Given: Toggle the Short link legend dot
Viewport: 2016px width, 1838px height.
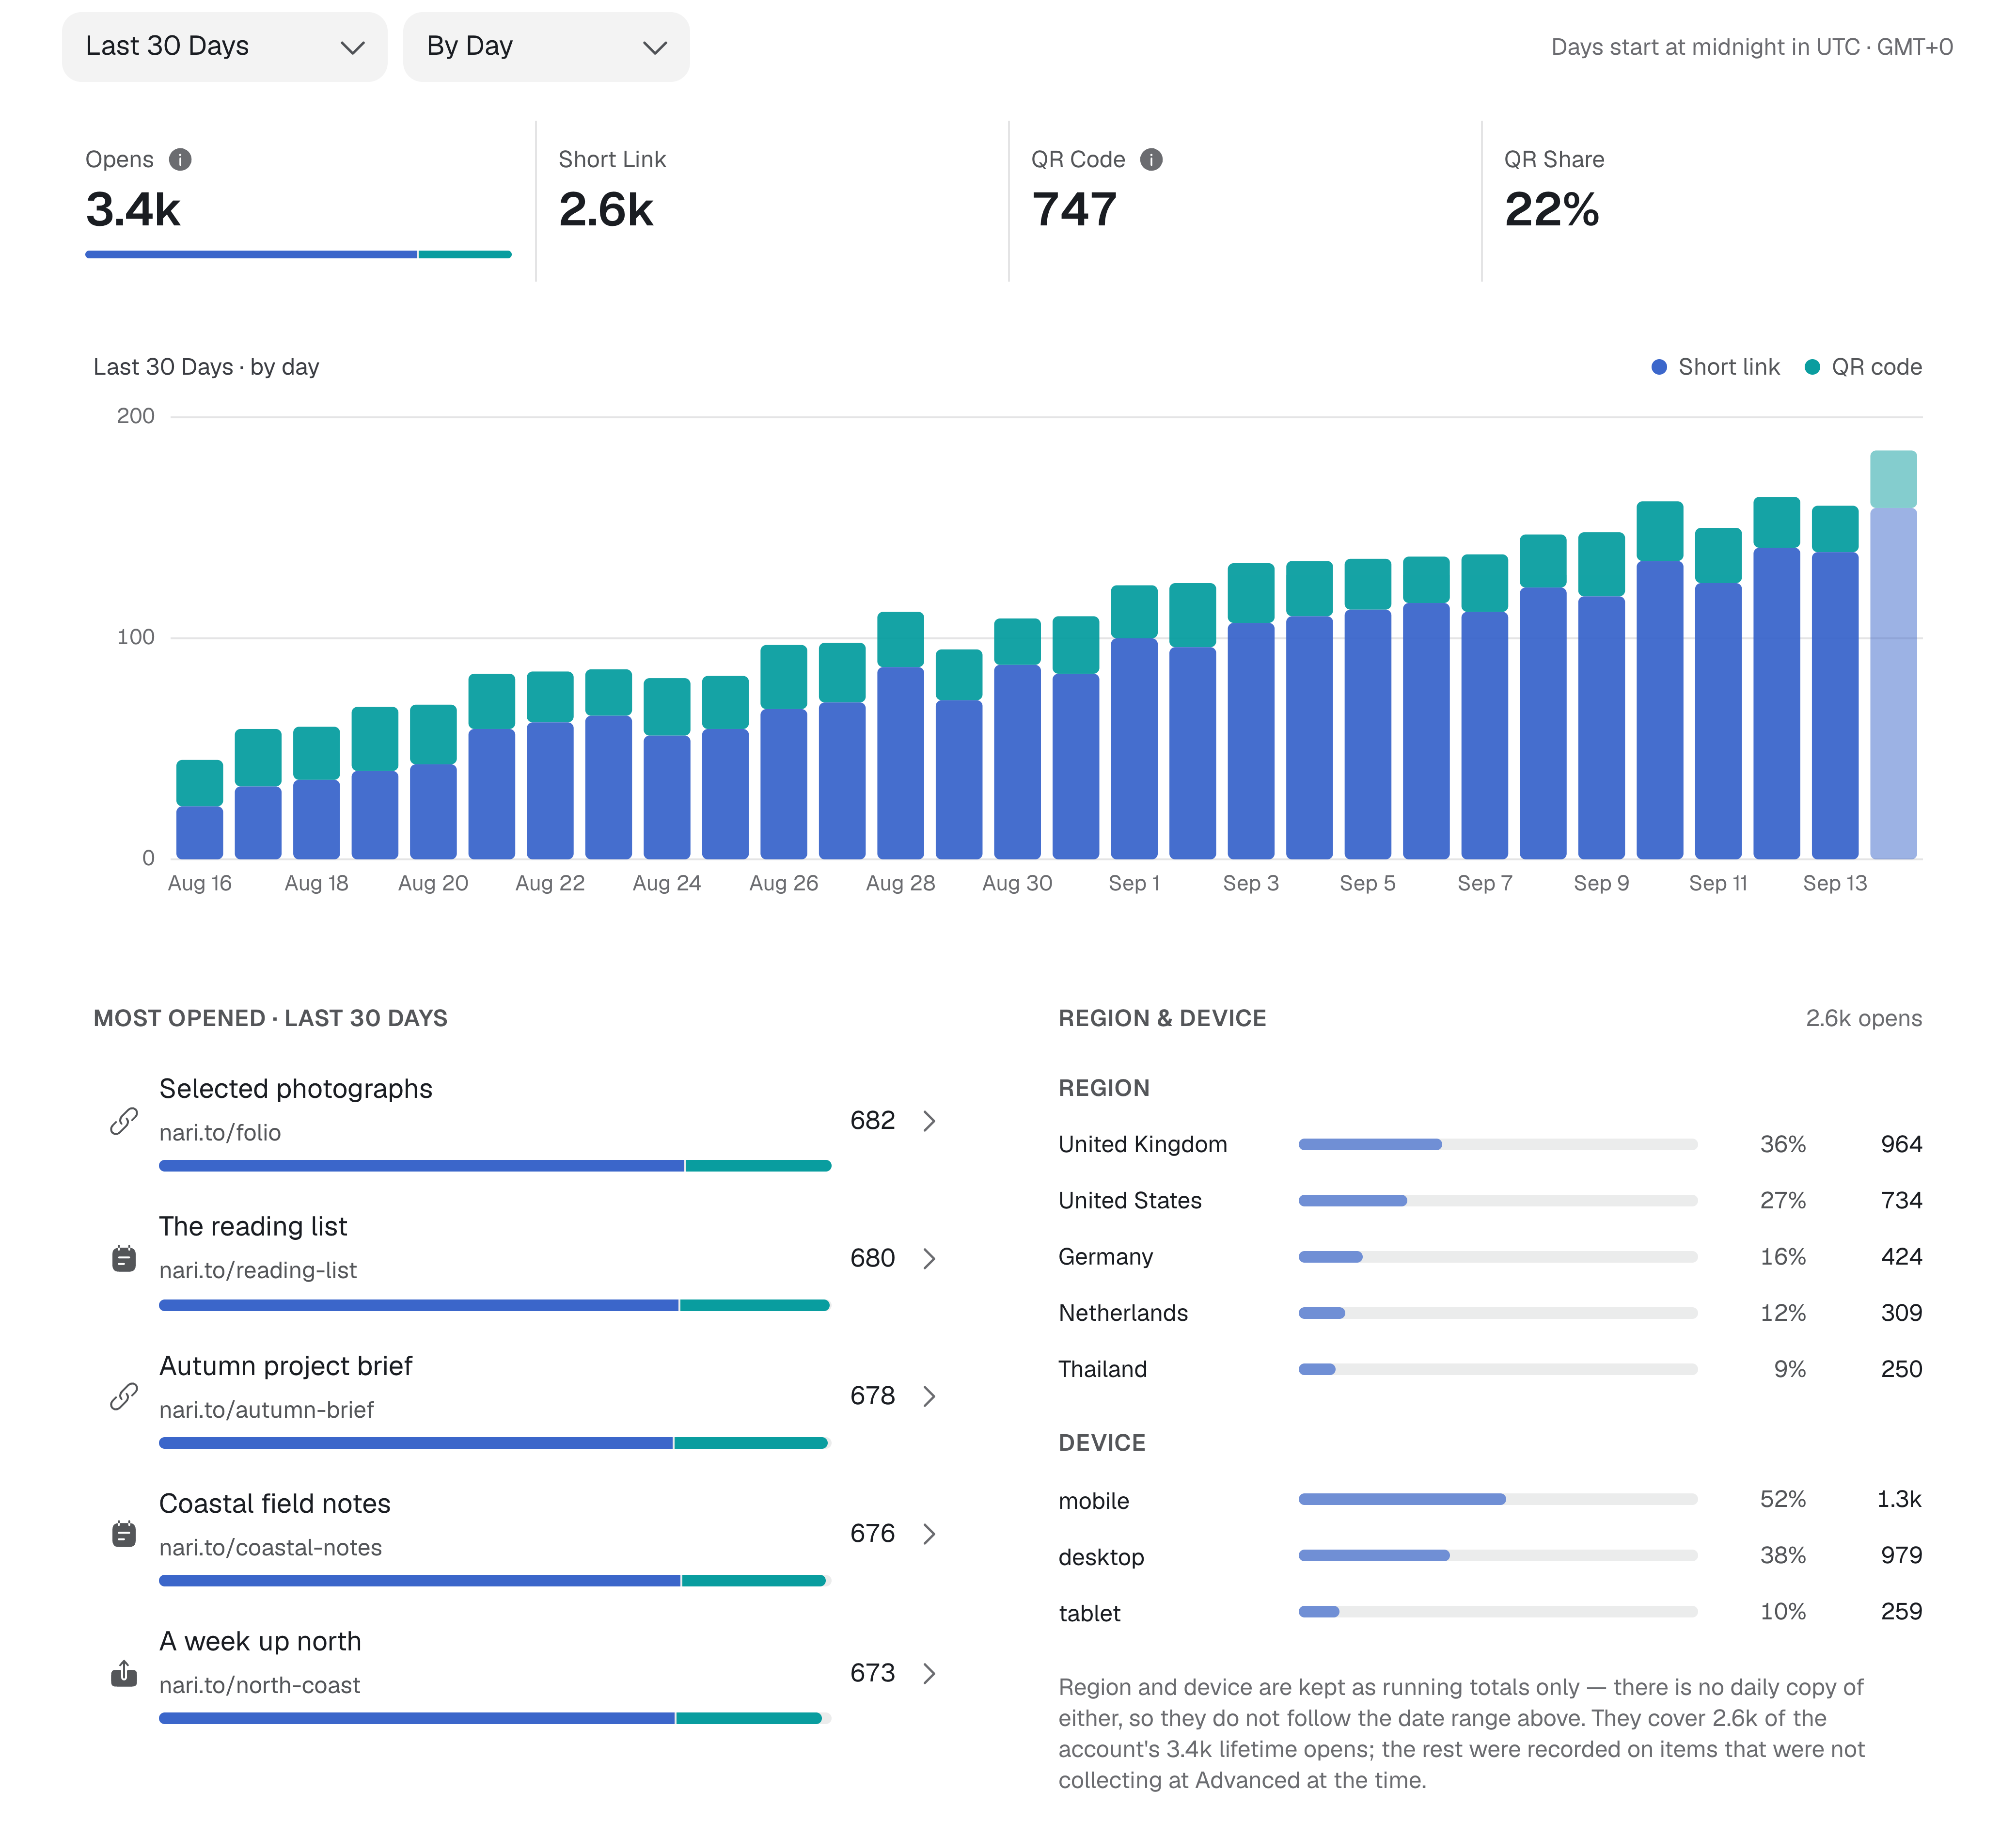Looking at the screenshot, I should tap(1659, 367).
